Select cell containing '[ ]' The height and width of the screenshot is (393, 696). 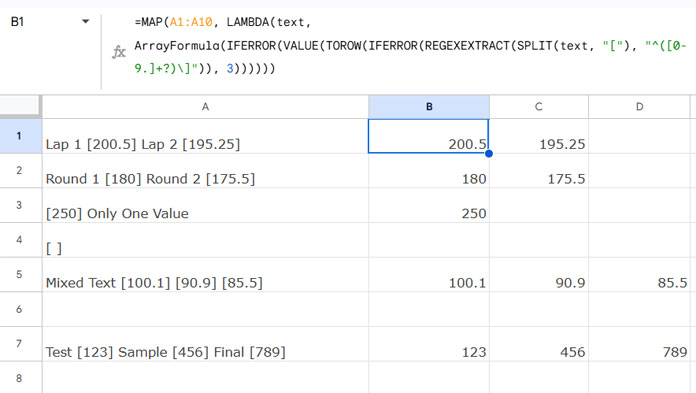(x=205, y=240)
